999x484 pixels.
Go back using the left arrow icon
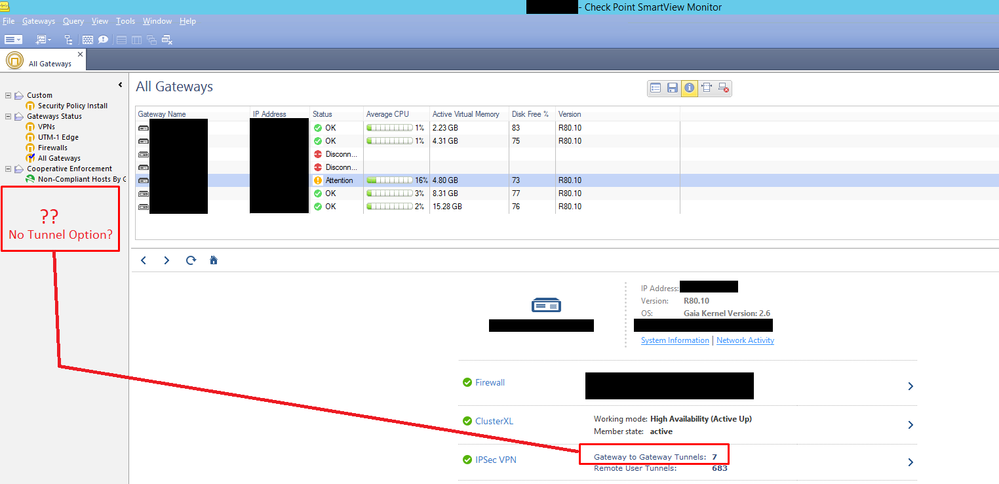pyautogui.click(x=144, y=260)
